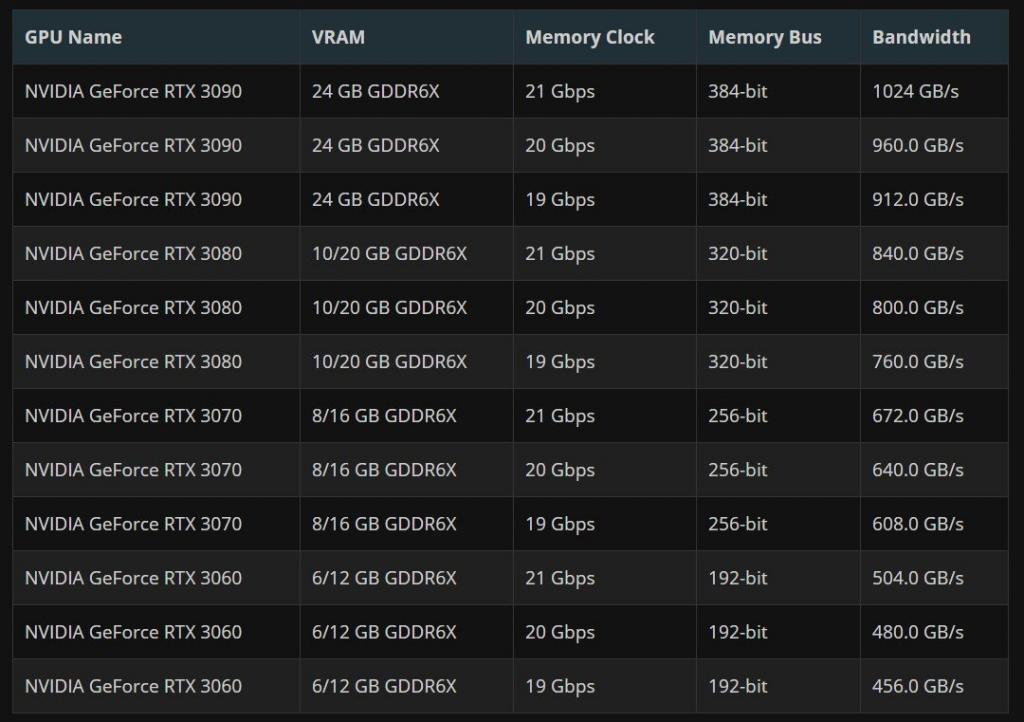This screenshot has height=722, width=1024.
Task: Select the Memory Bus column header
Action: tap(764, 37)
